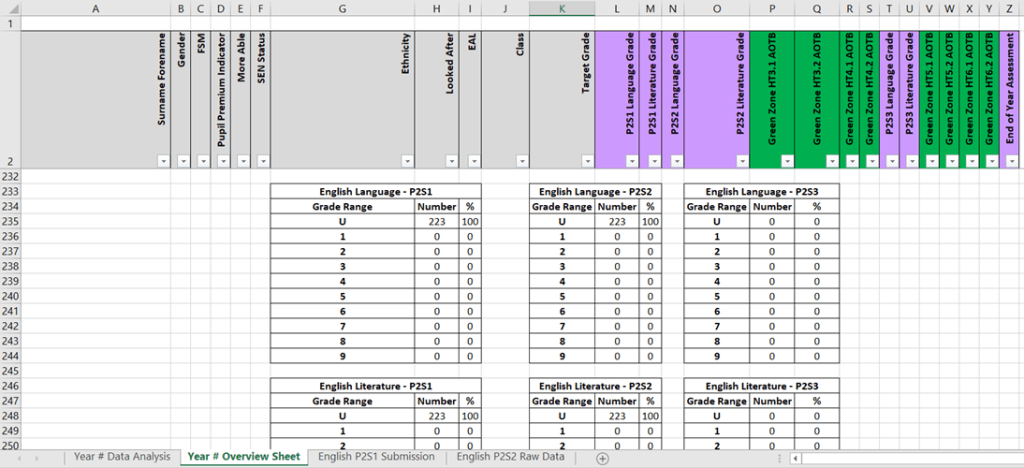Open the End of Year Assessment filter
1024x468 pixels.
[1014, 161]
